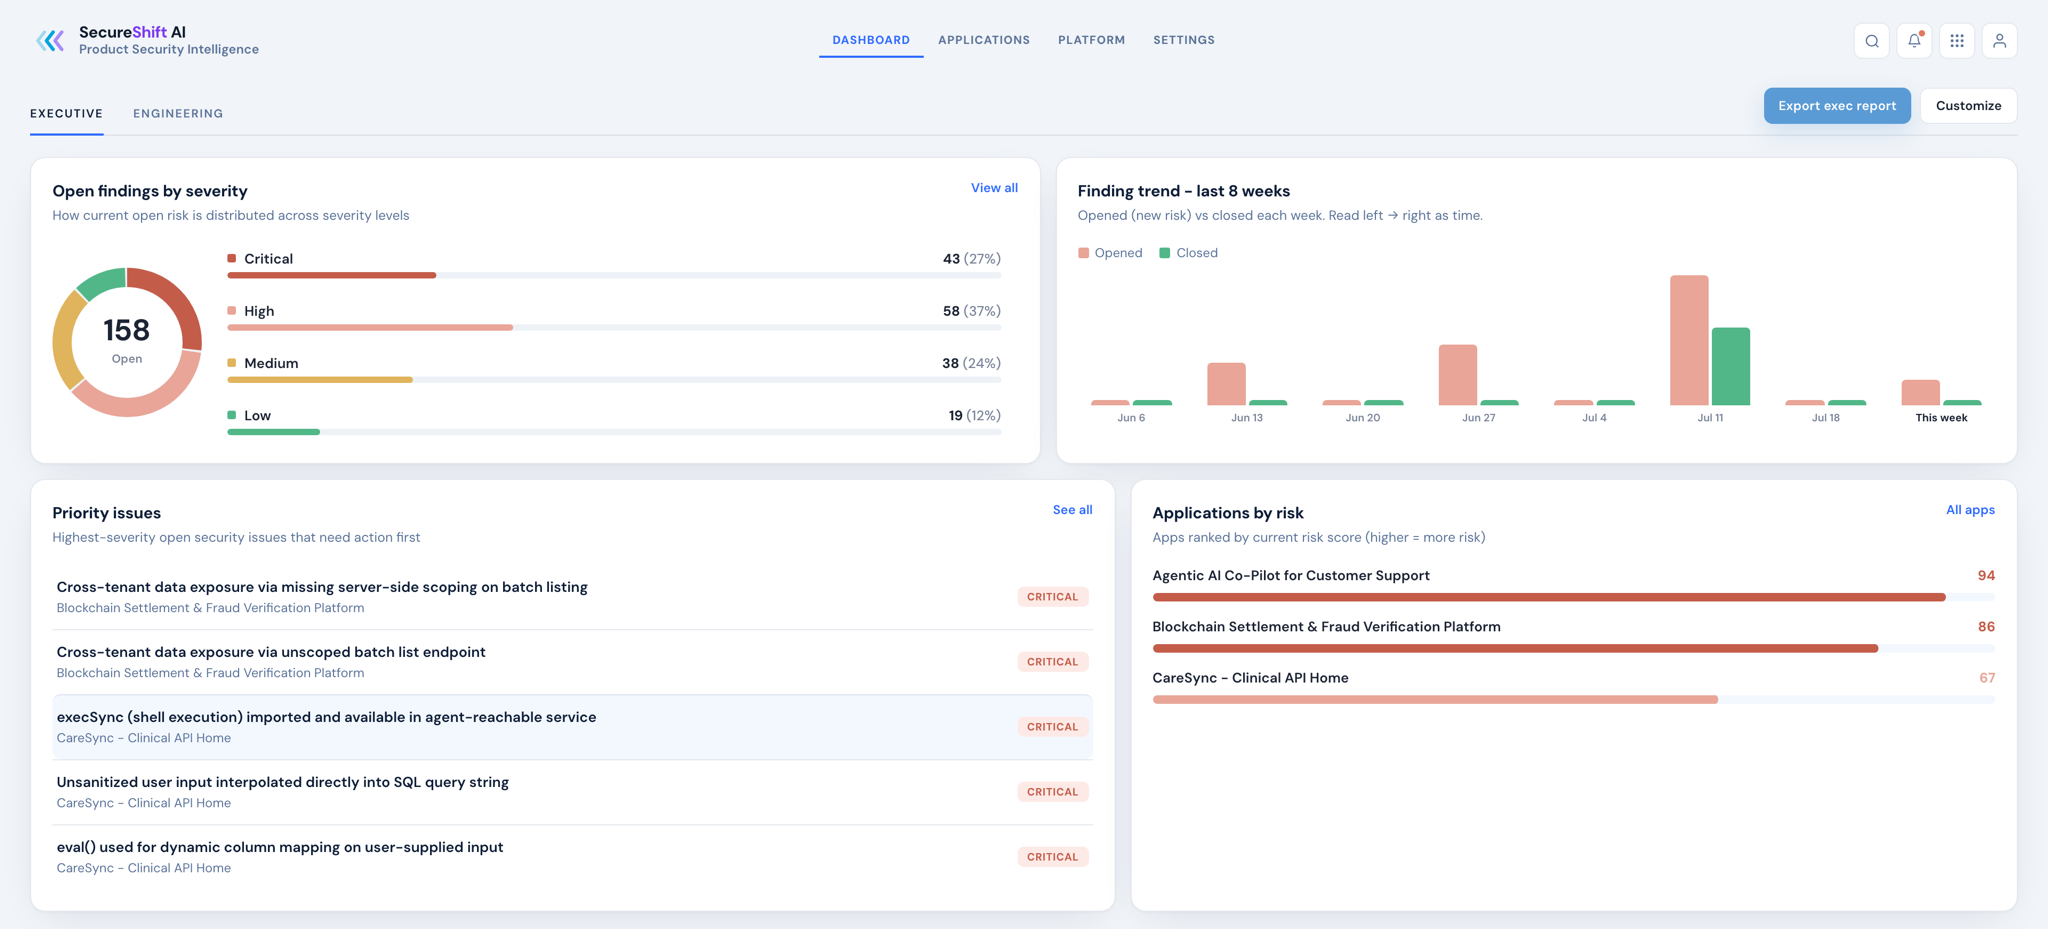
Task: Click the Customize button
Action: point(1968,106)
